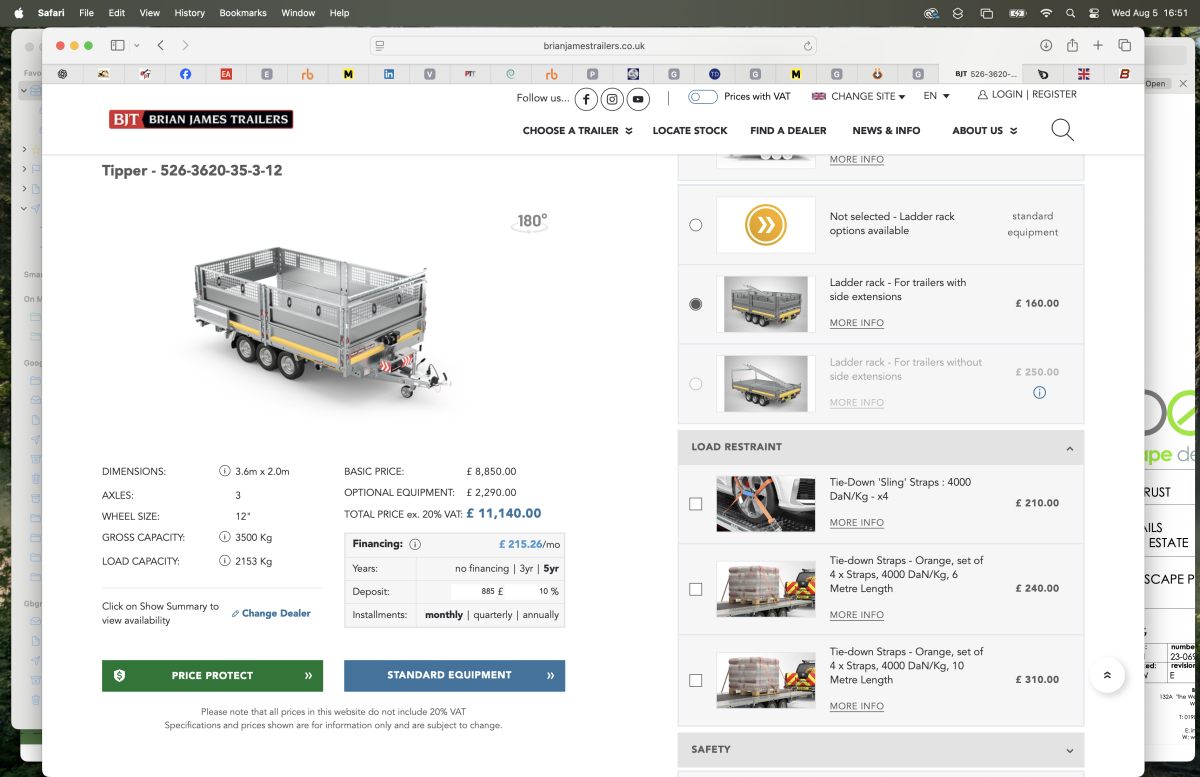1200x777 pixels.
Task: Open Spotlight search in menu bar
Action: (1070, 13)
